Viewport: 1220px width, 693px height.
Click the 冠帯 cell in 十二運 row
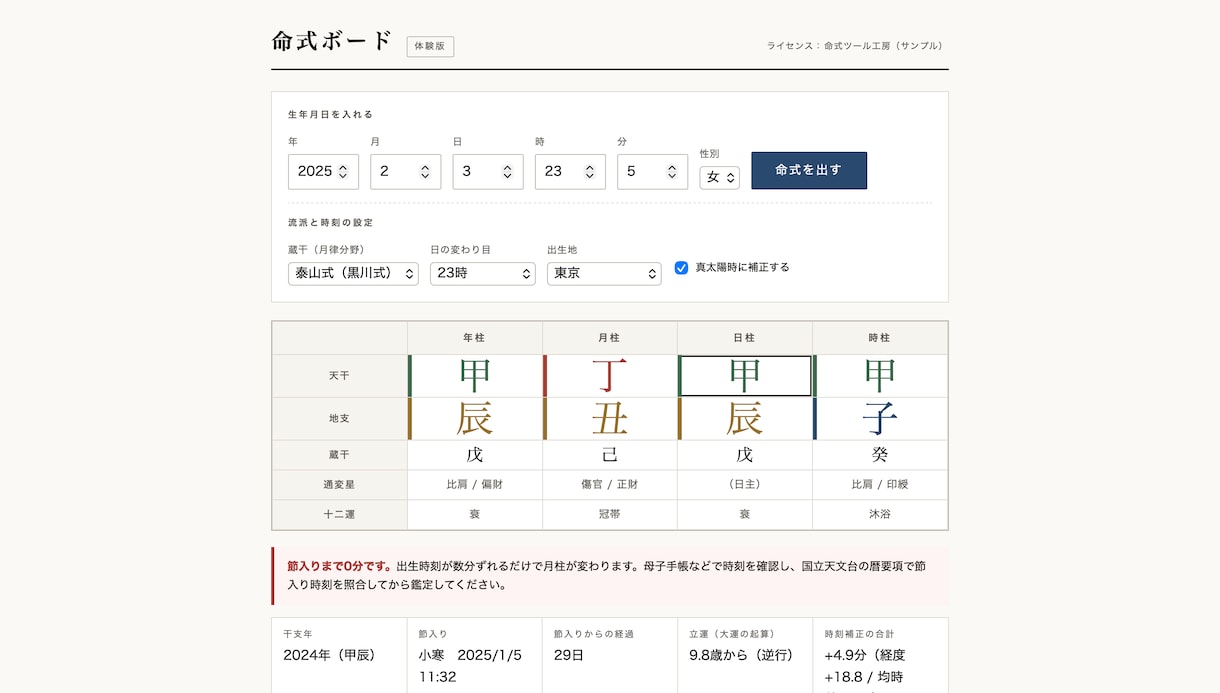pos(610,515)
